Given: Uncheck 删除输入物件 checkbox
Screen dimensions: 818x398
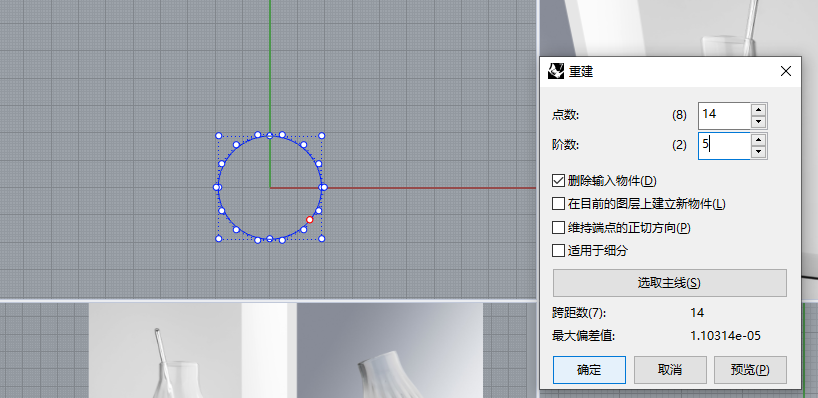Looking at the screenshot, I should (558, 180).
